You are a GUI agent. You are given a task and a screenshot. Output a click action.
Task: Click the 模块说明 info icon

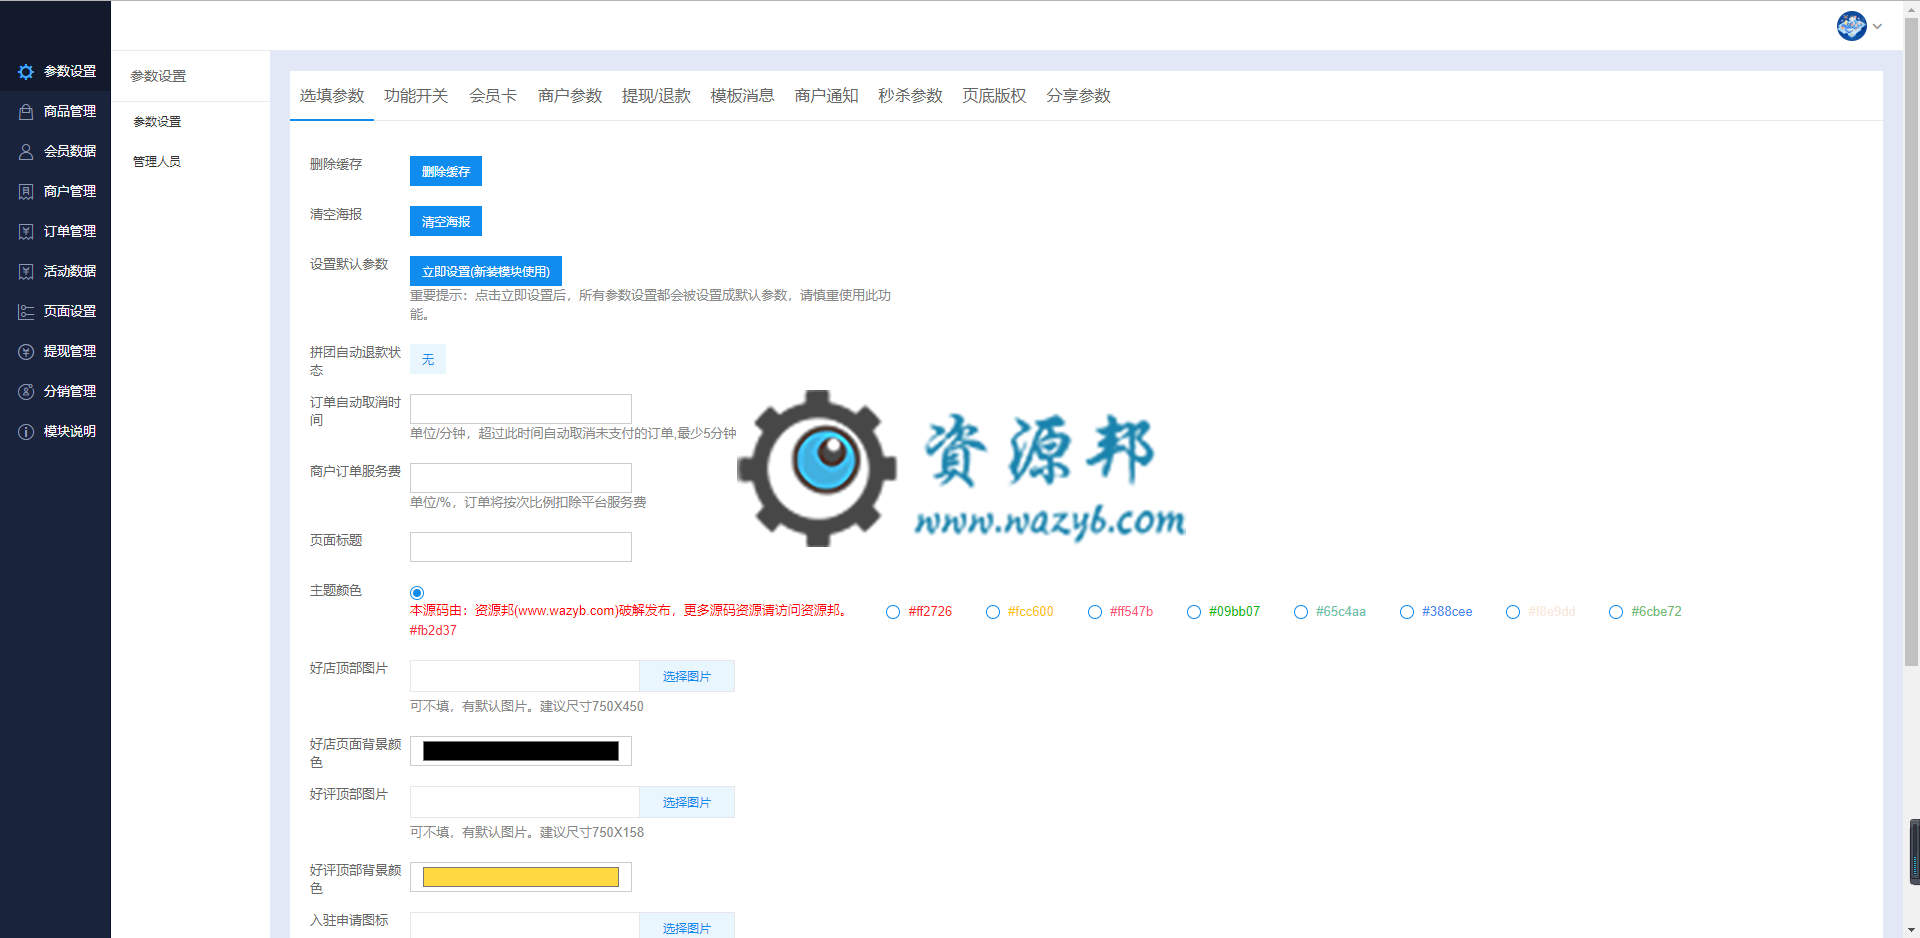[x=26, y=432]
